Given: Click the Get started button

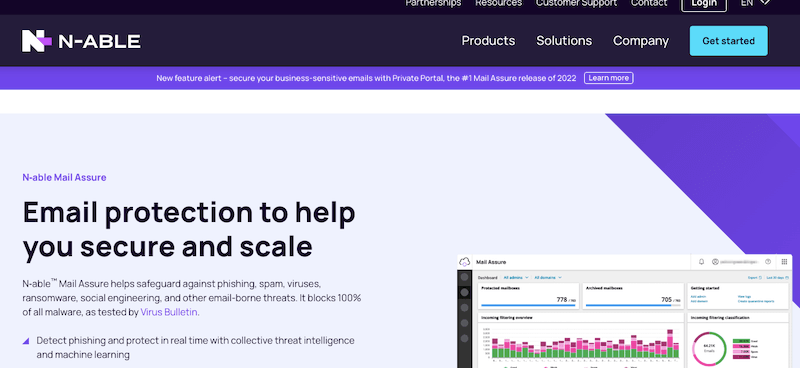Looking at the screenshot, I should click(728, 41).
